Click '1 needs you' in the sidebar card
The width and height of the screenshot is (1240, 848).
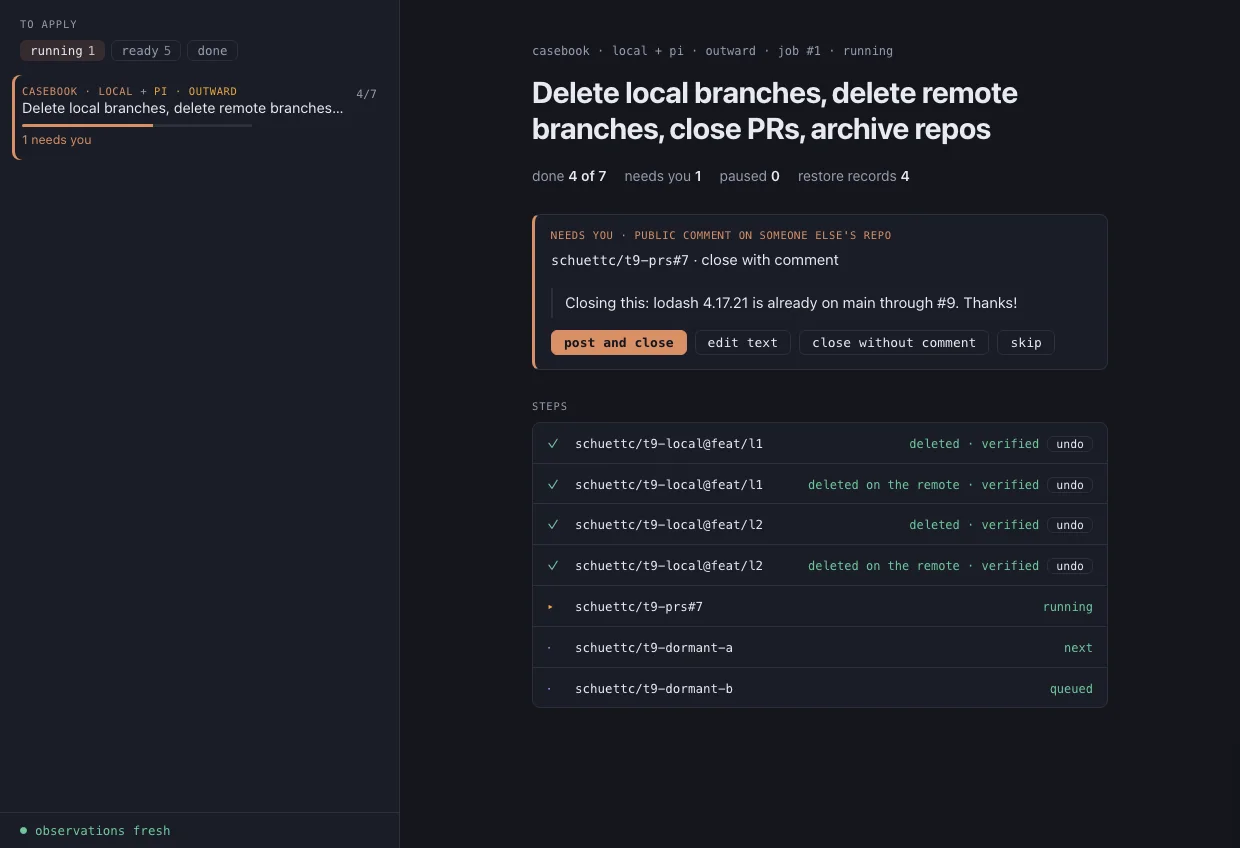(x=57, y=140)
